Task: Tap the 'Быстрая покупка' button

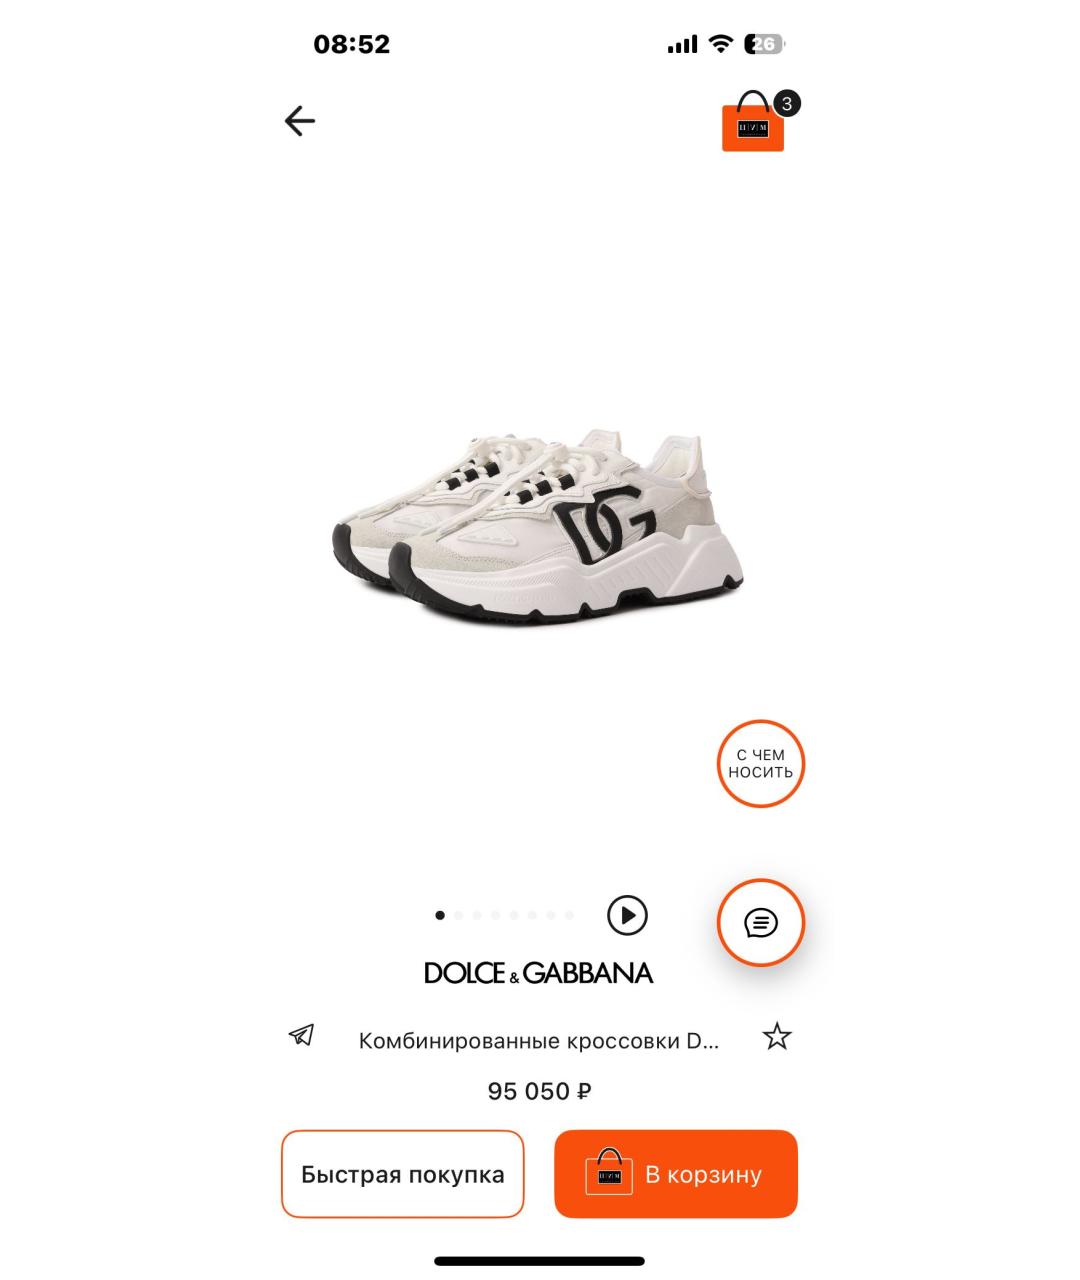Action: (x=403, y=1174)
